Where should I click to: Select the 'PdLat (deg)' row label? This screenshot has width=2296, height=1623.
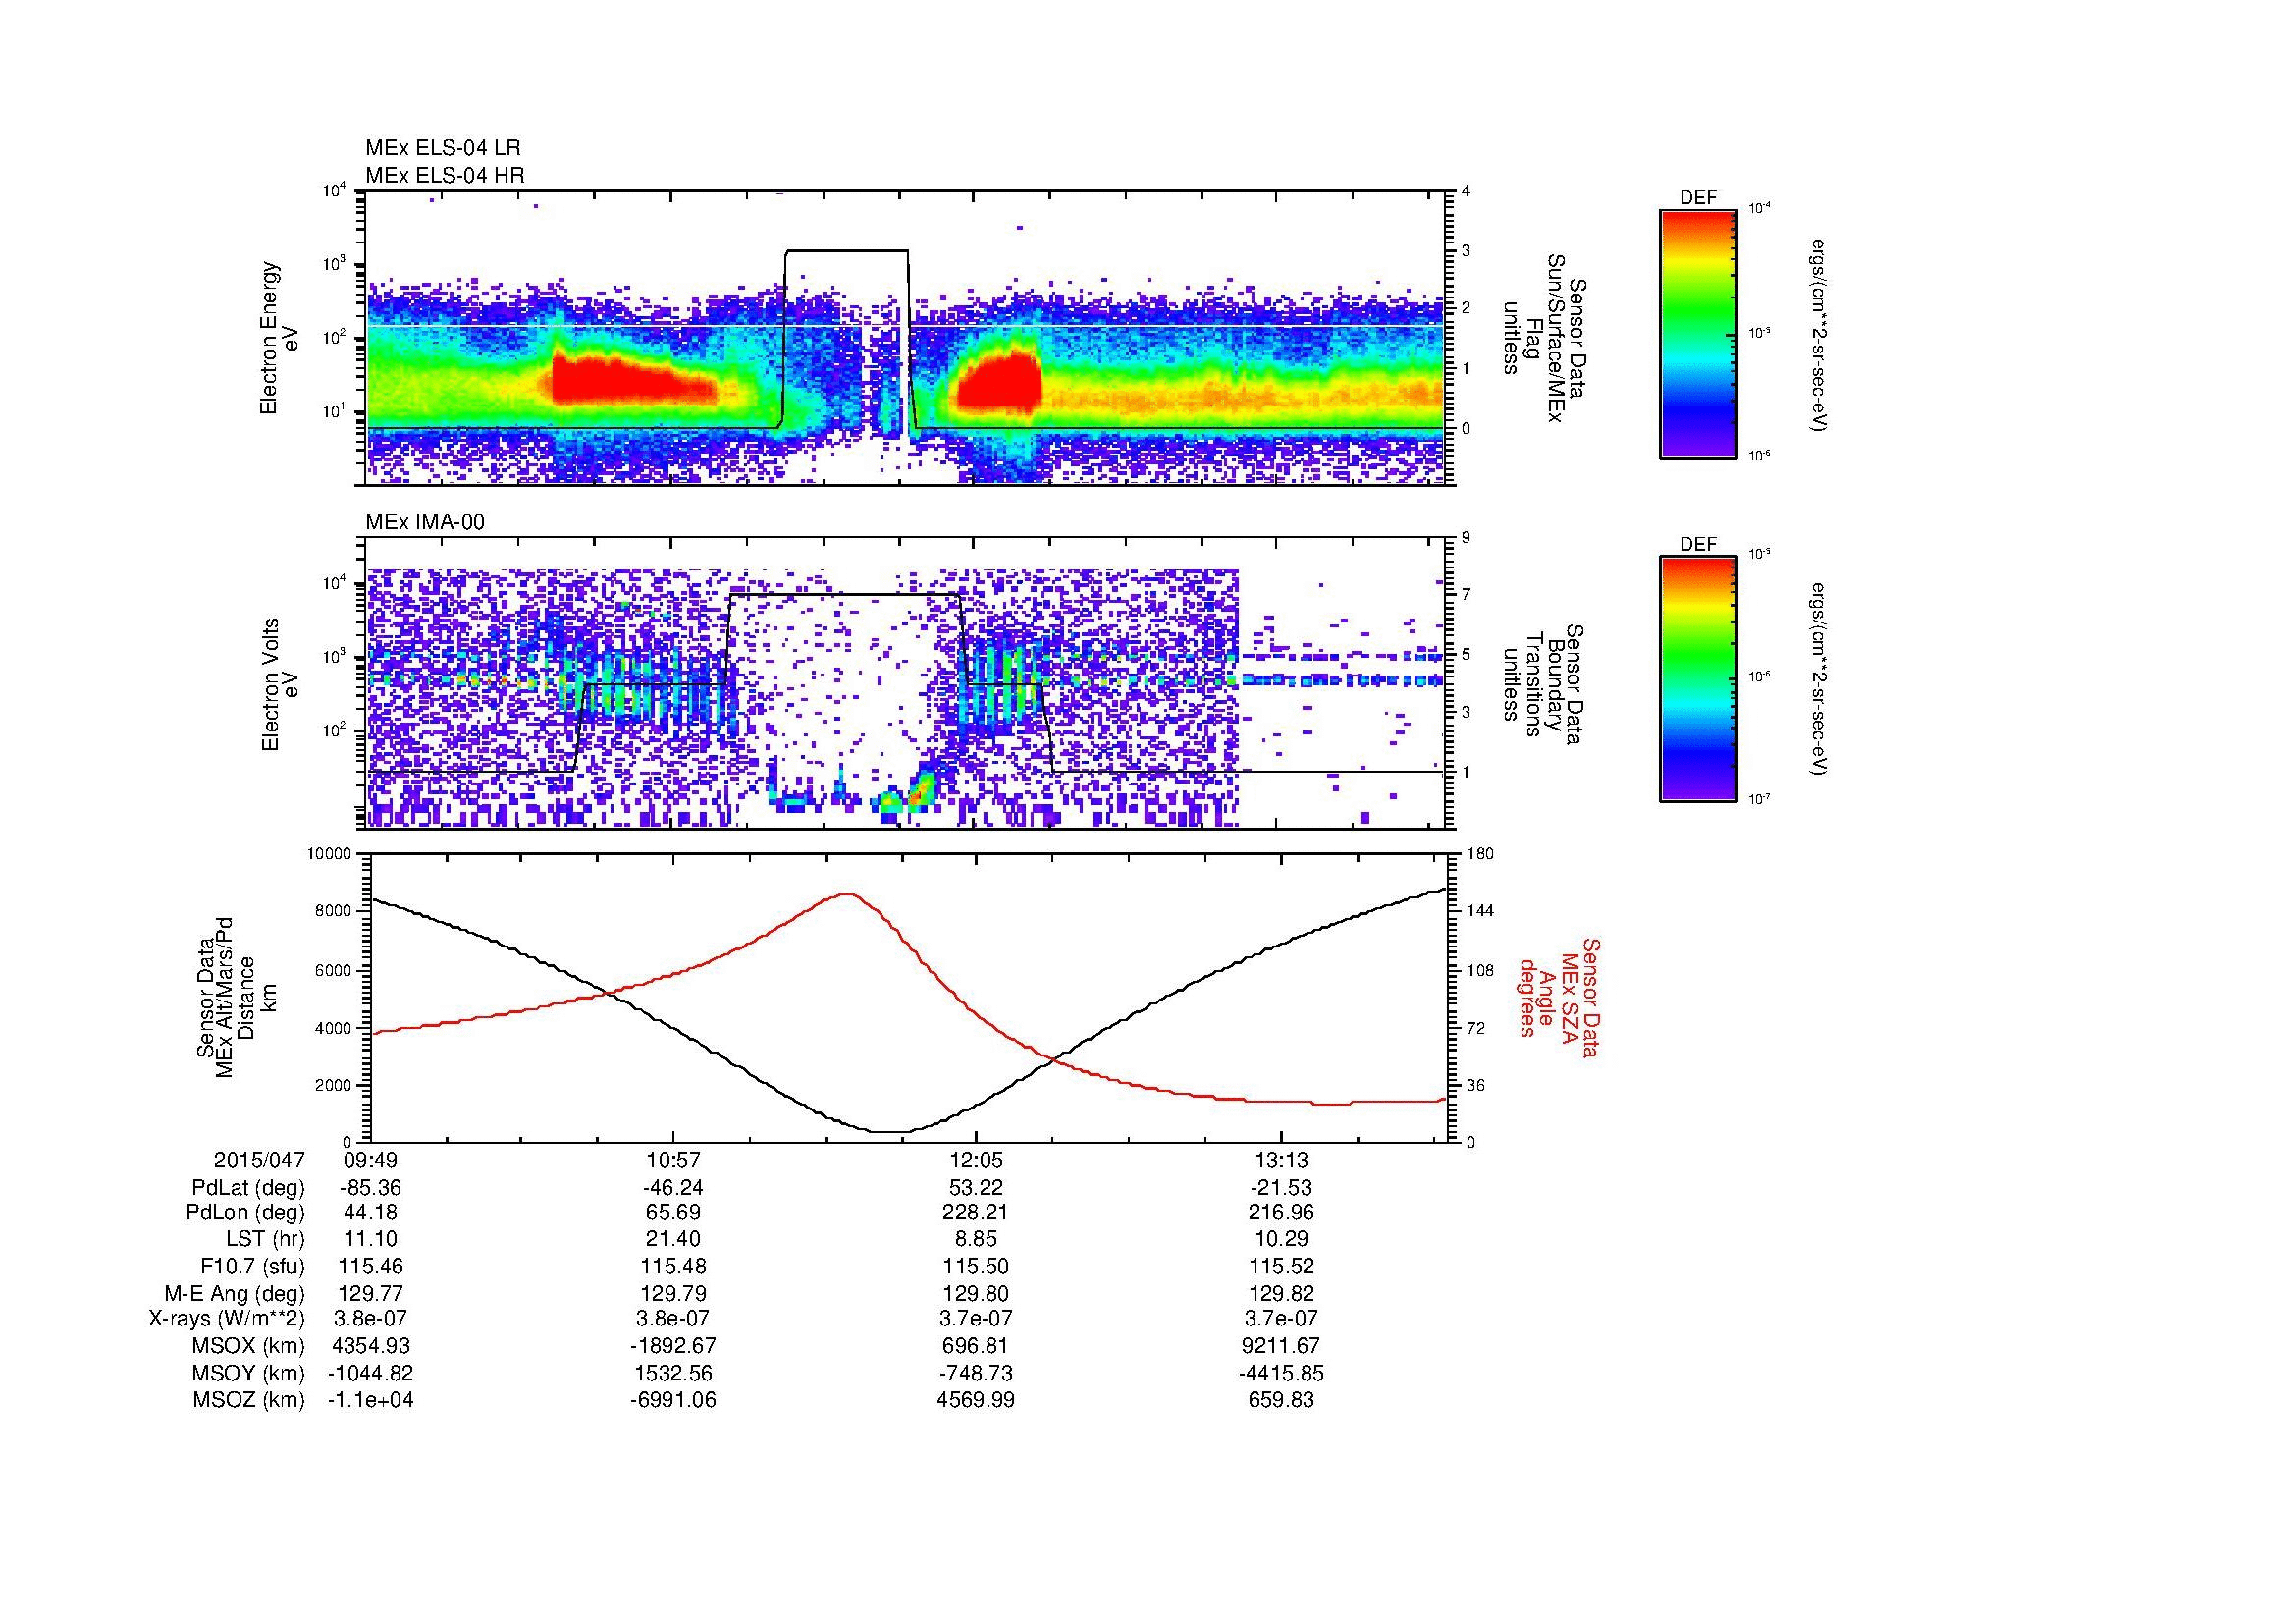pyautogui.click(x=248, y=1189)
